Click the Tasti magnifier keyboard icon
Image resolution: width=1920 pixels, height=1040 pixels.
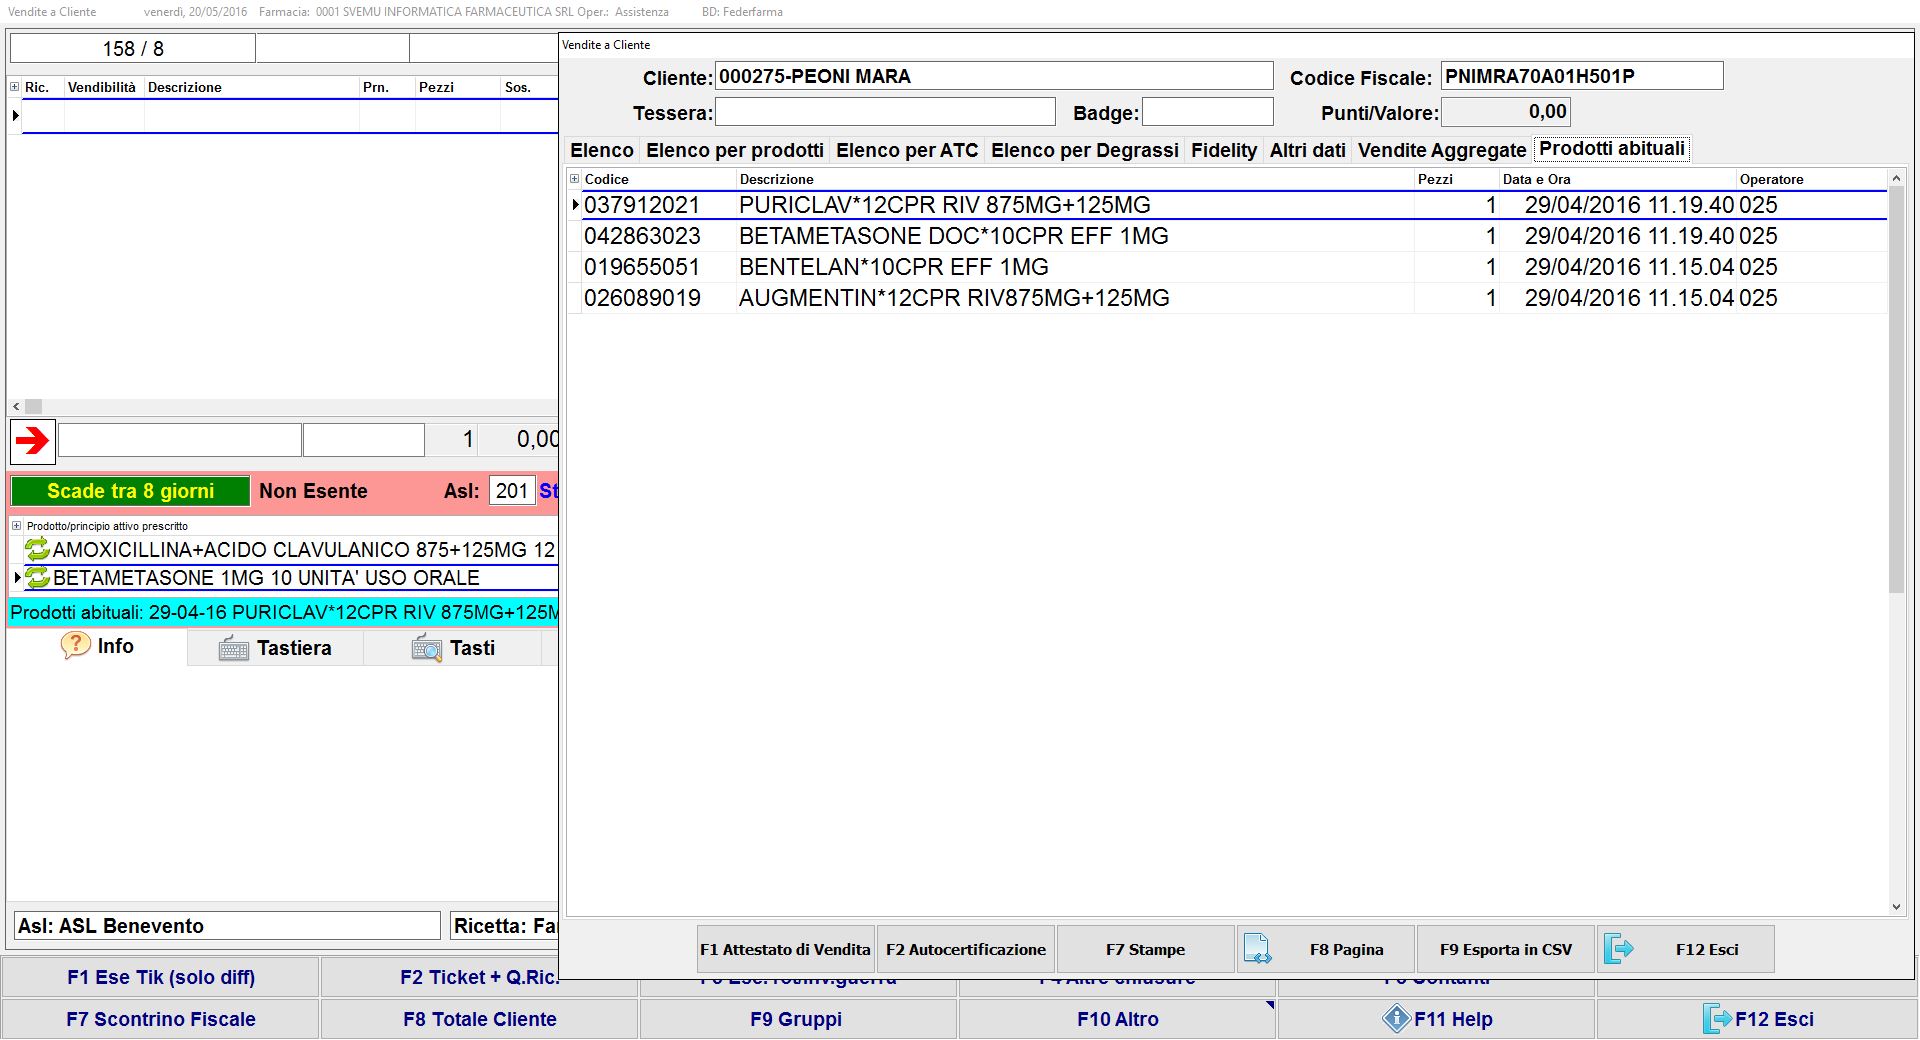click(x=426, y=649)
